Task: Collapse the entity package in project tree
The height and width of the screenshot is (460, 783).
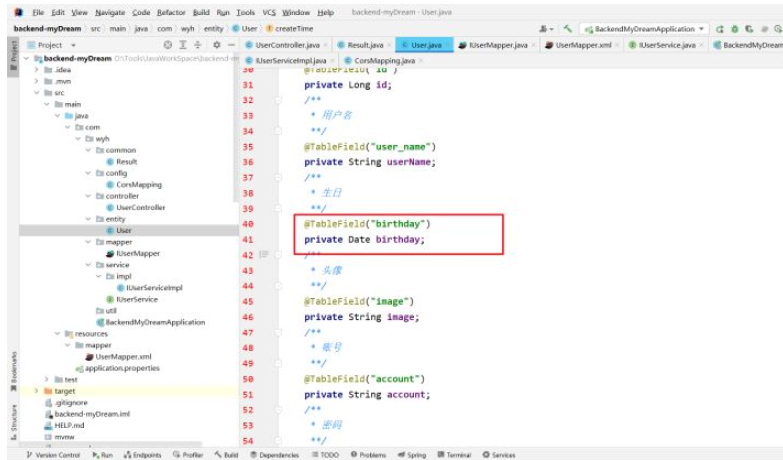Action: click(x=86, y=218)
